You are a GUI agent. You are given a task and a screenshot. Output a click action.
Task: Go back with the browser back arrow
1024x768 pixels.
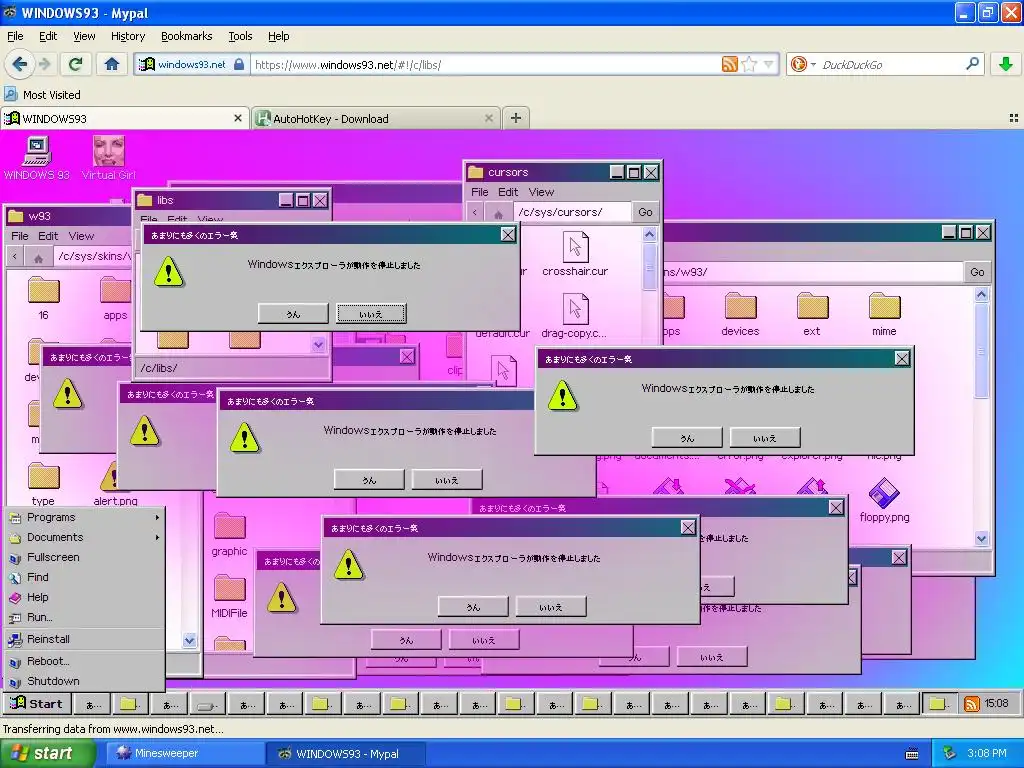(x=19, y=64)
